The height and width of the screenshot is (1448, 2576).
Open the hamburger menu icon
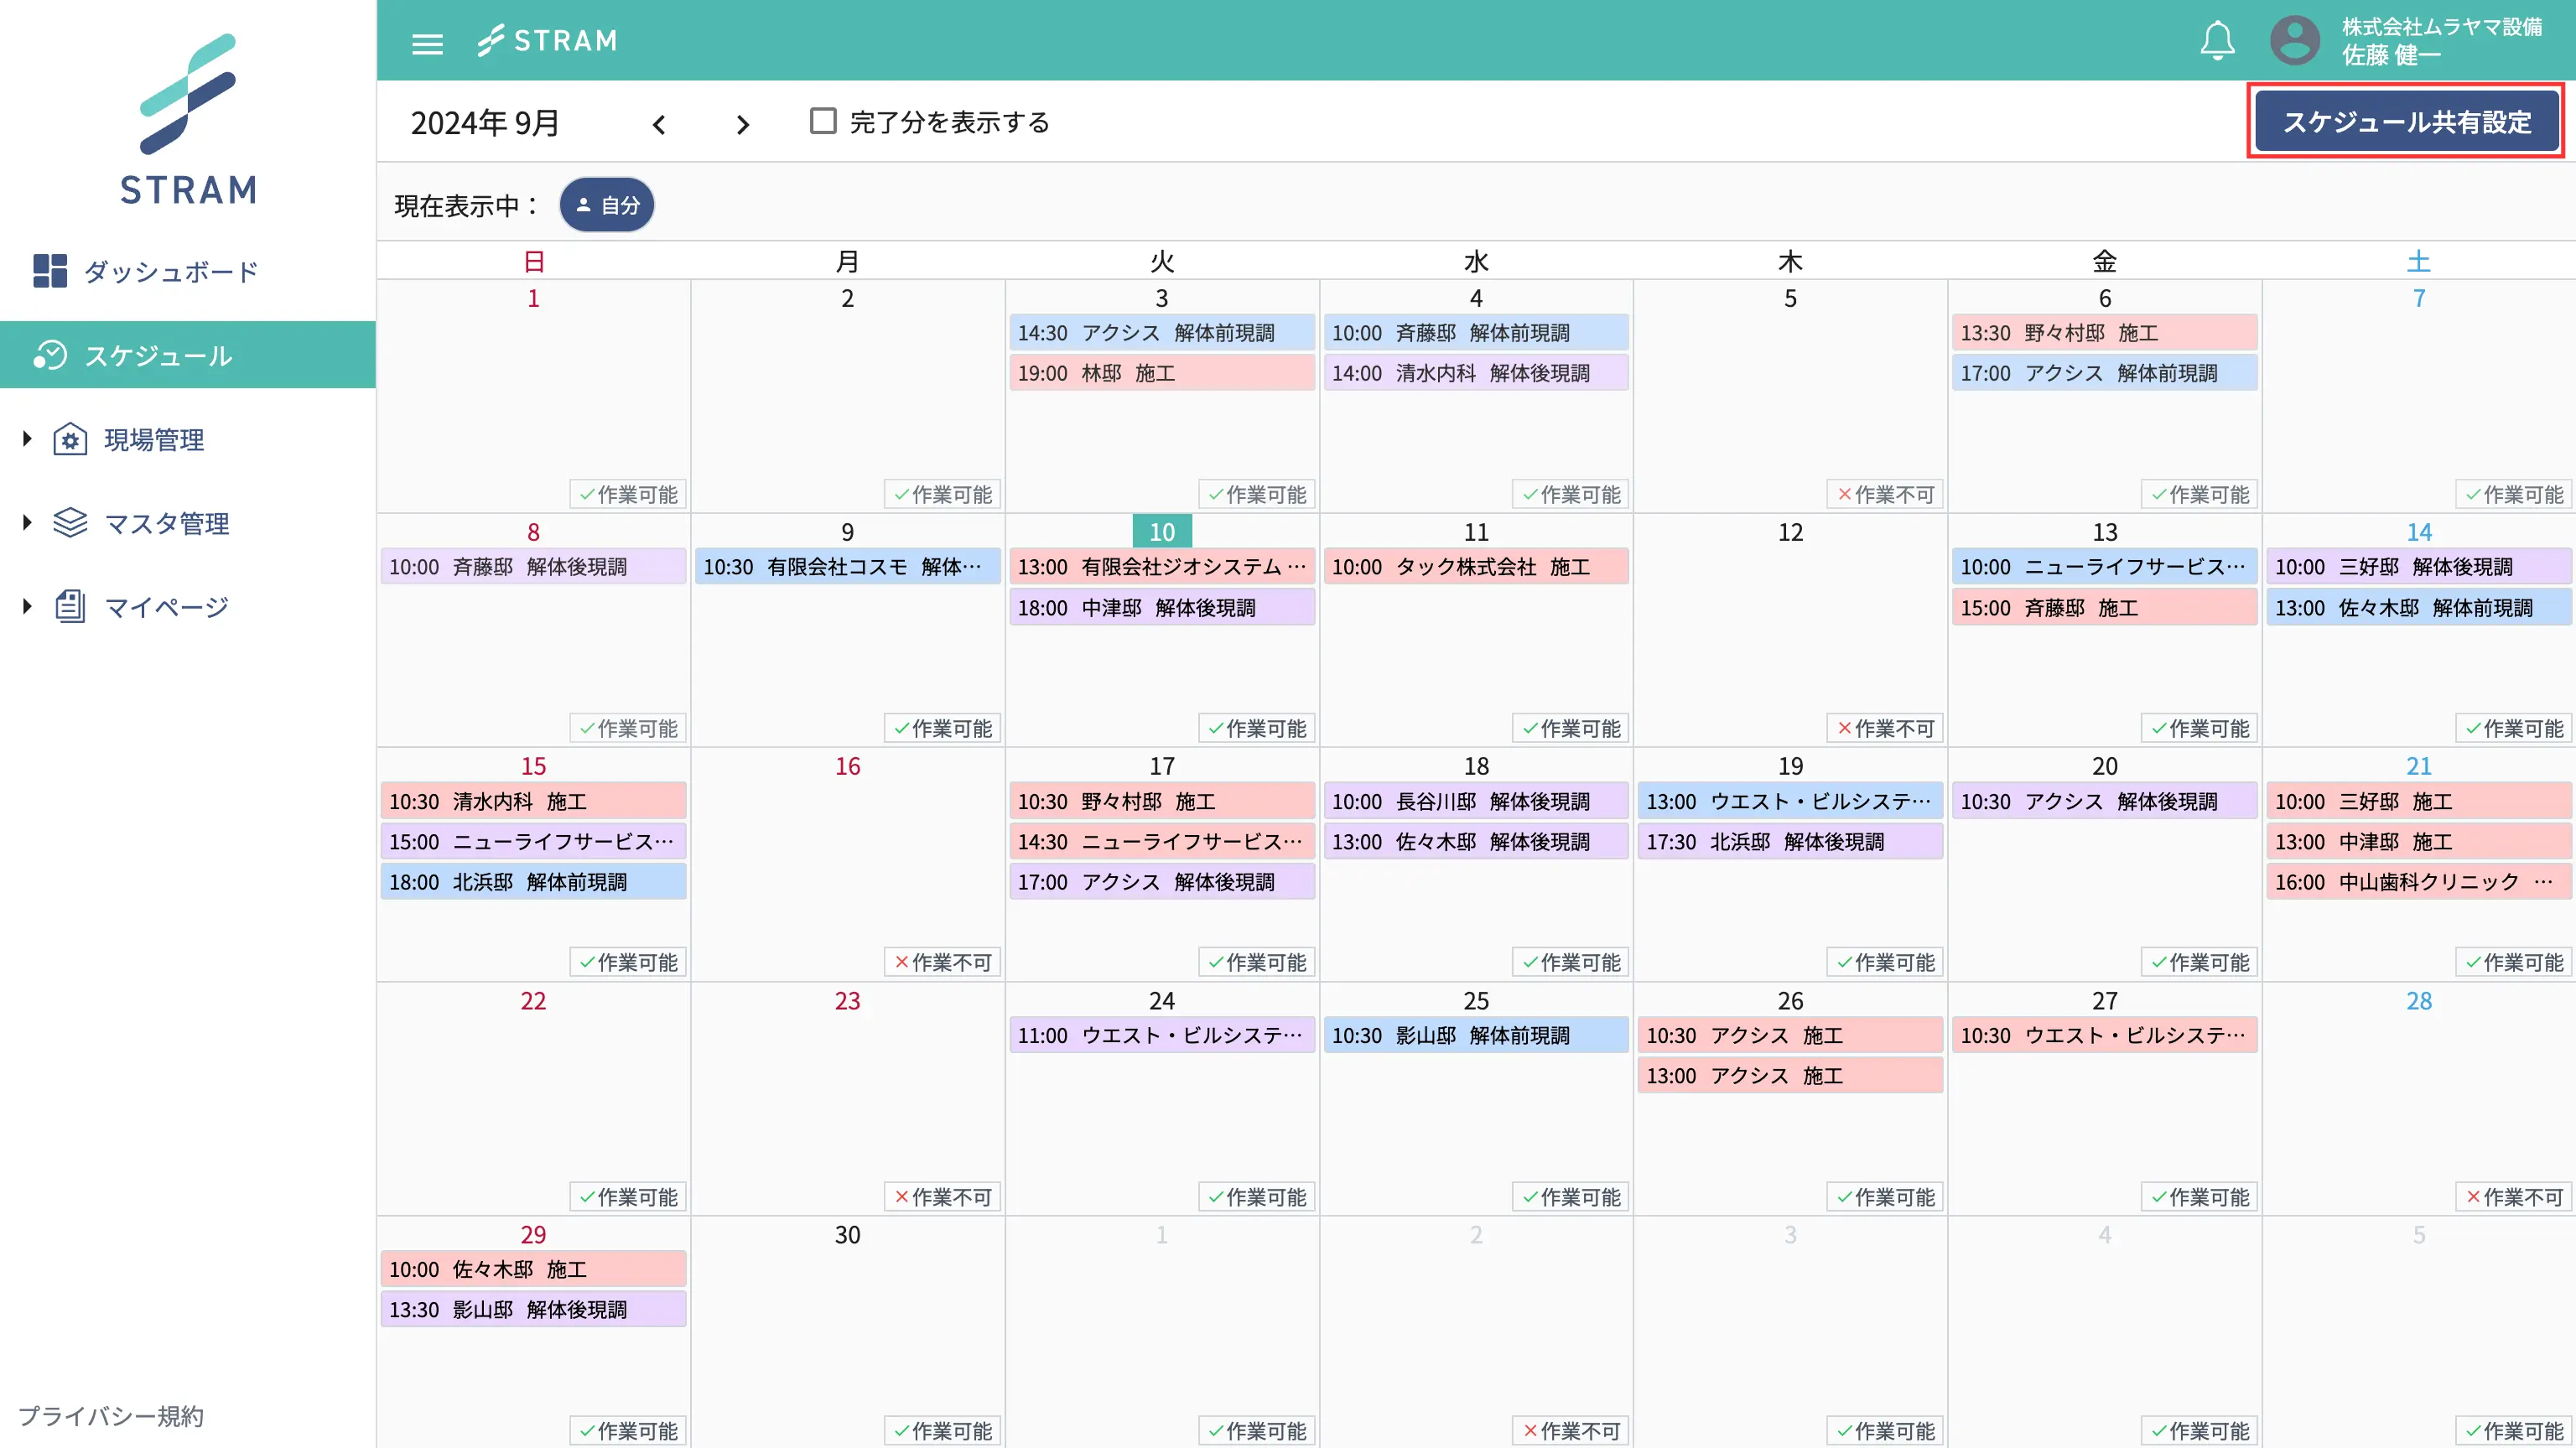click(x=427, y=43)
